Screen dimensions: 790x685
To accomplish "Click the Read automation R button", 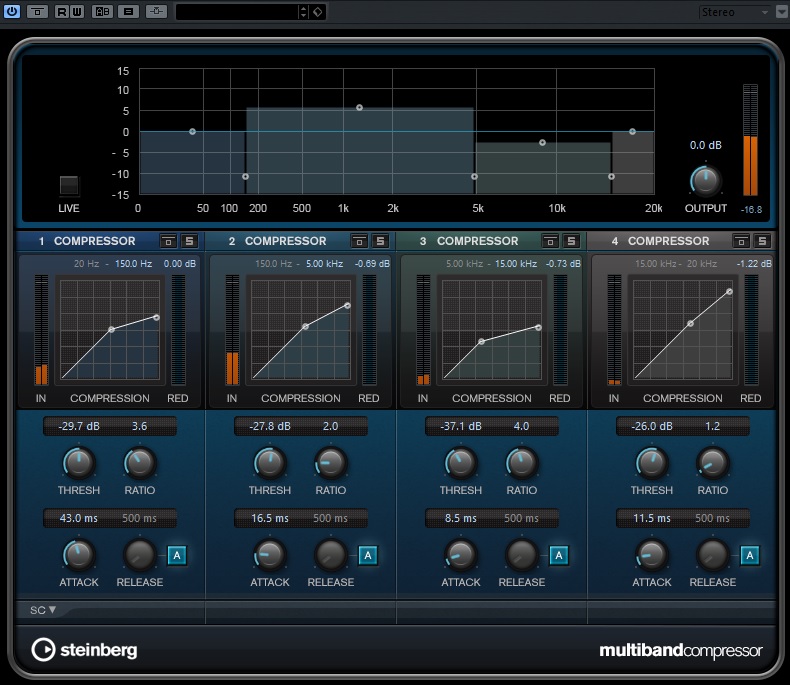I will (x=62, y=12).
